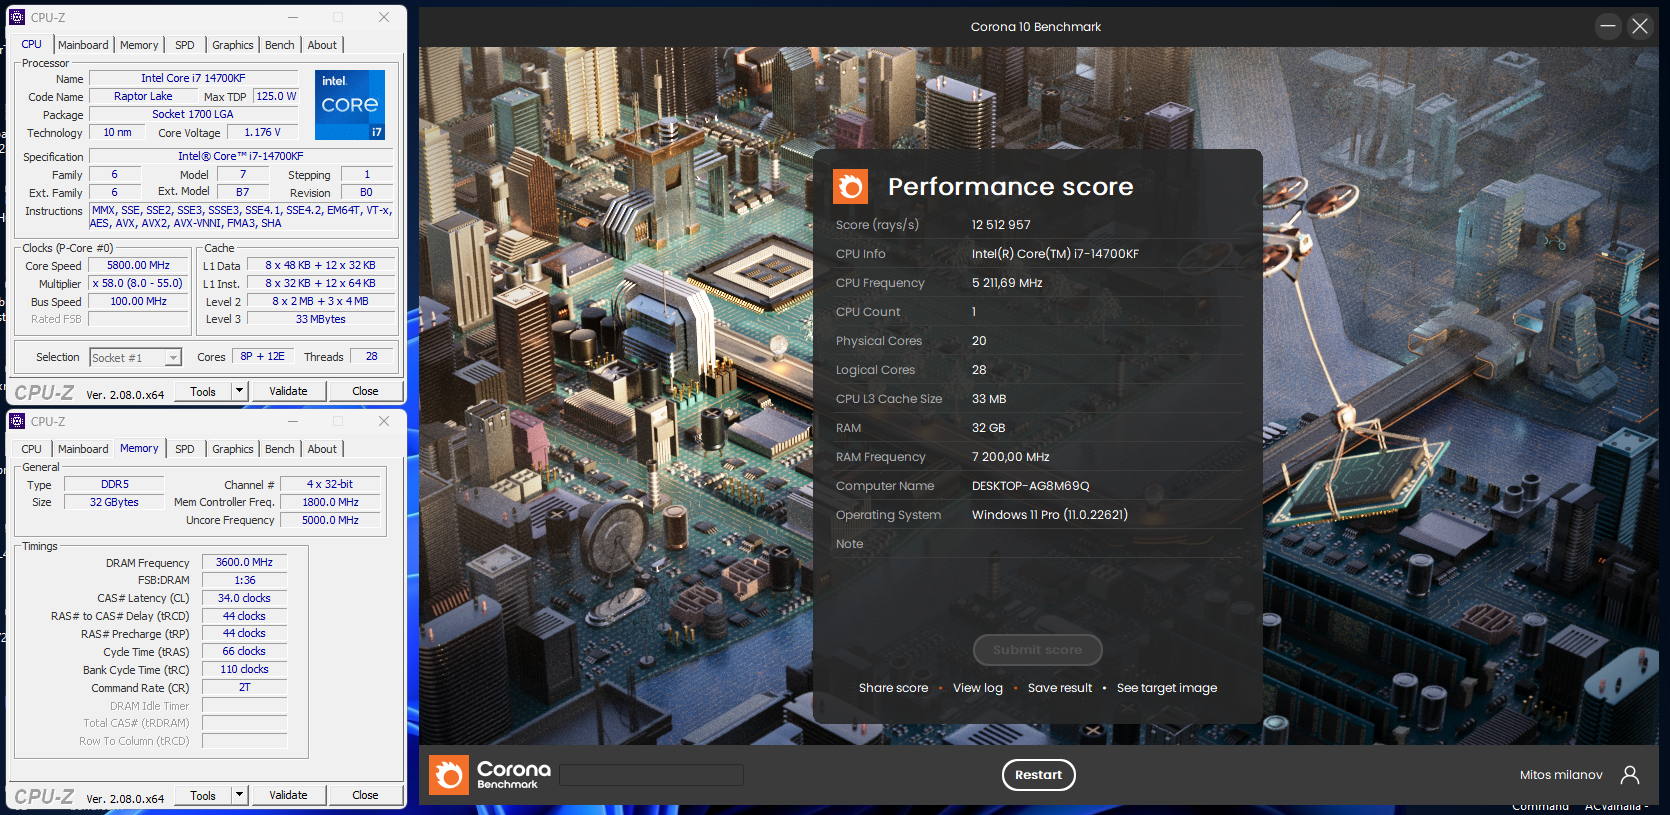Click the DRAM Frequency value 3600.0 MHz
The width and height of the screenshot is (1670, 815).
[244, 562]
